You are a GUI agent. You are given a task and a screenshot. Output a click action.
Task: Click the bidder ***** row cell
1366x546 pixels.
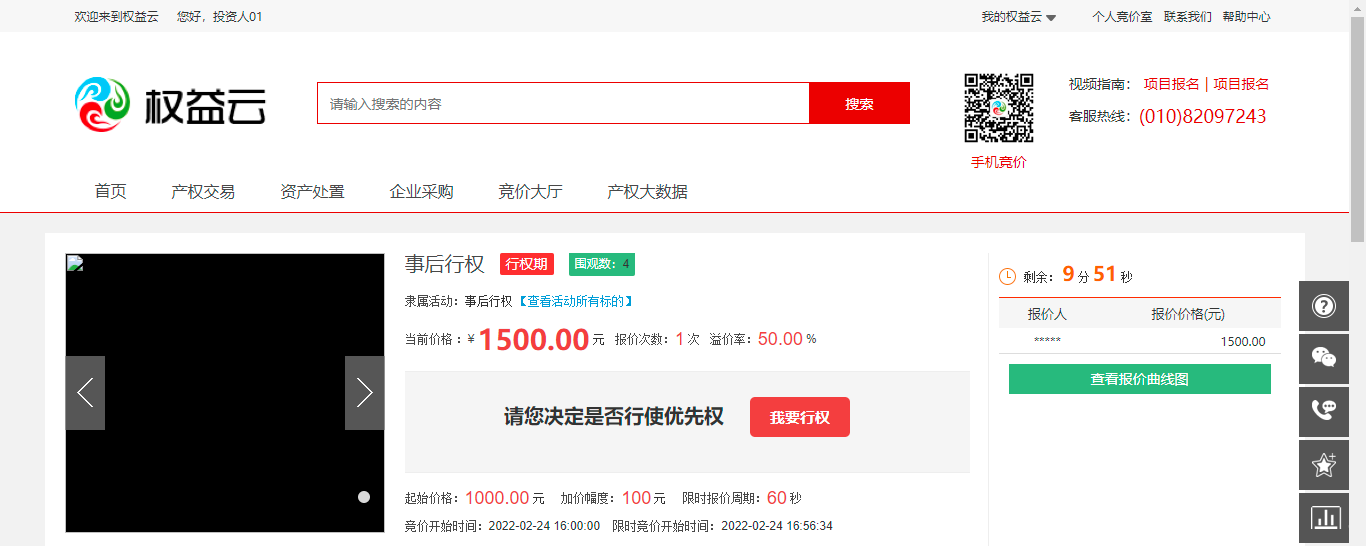coord(1047,341)
